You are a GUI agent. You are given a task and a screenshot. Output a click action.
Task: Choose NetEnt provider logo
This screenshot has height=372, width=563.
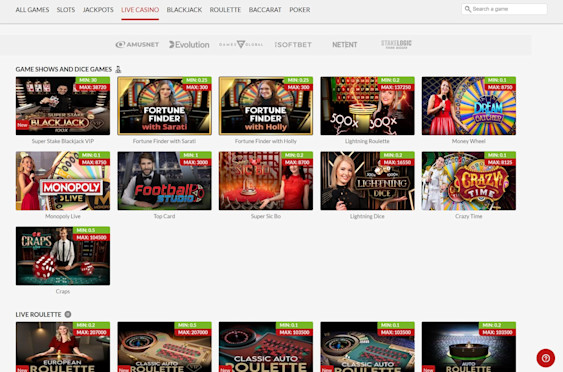coord(344,45)
